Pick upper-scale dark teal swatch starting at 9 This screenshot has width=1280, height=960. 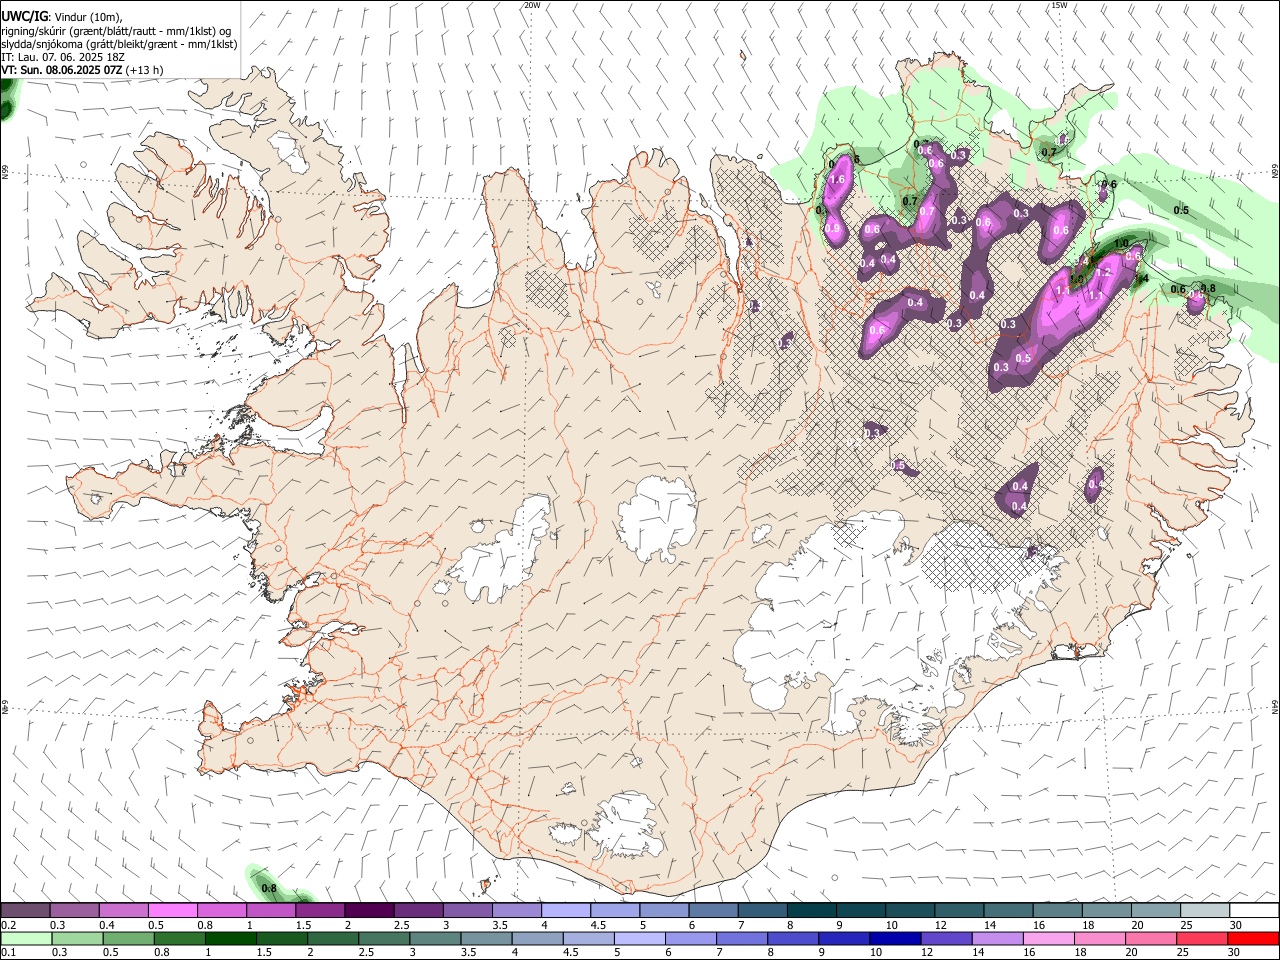861,911
